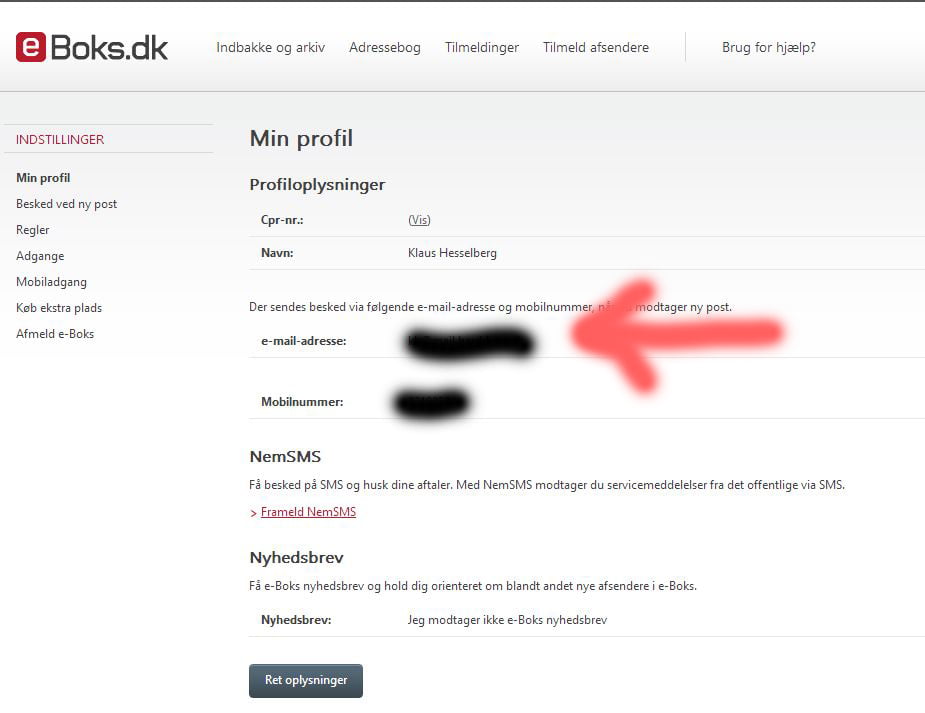Click Afmeld e-Boks in sidebar
Screen dimensions: 925x713
pyautogui.click(x=55, y=334)
